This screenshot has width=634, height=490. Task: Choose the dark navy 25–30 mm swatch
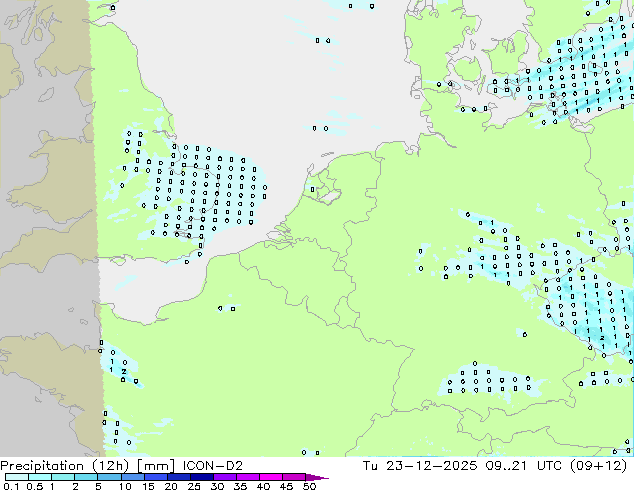pos(201,477)
